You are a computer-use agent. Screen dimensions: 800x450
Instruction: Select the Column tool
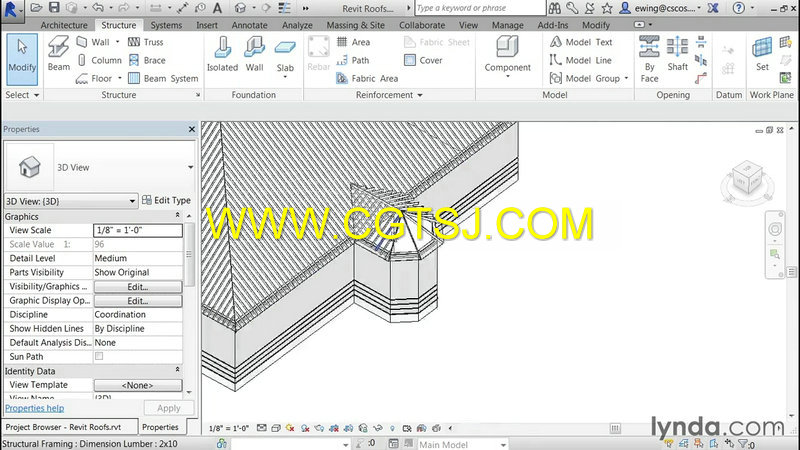99,60
